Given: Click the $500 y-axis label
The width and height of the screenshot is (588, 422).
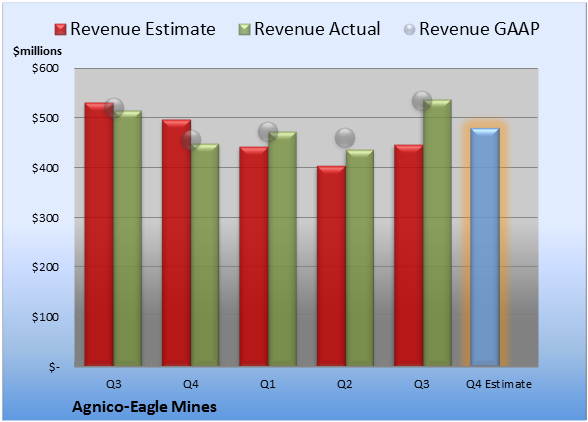Looking at the screenshot, I should pos(45,118).
